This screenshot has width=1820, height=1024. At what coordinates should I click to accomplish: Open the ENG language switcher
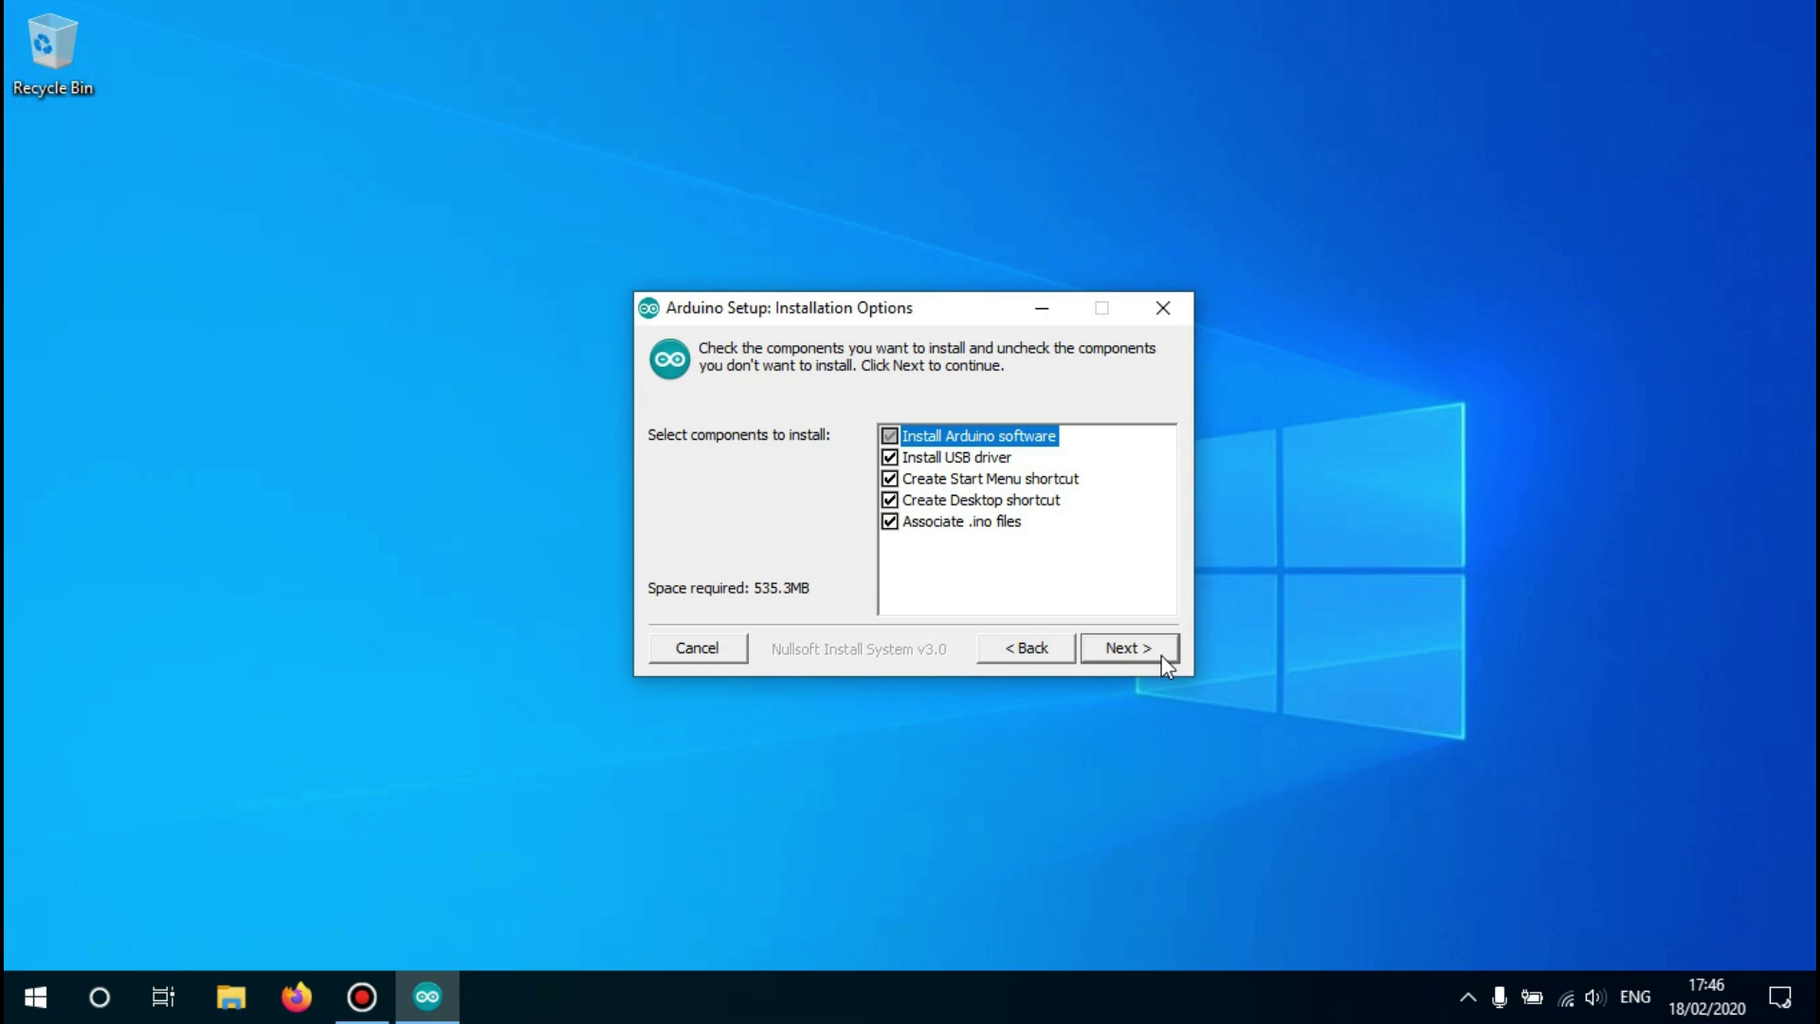1635,996
